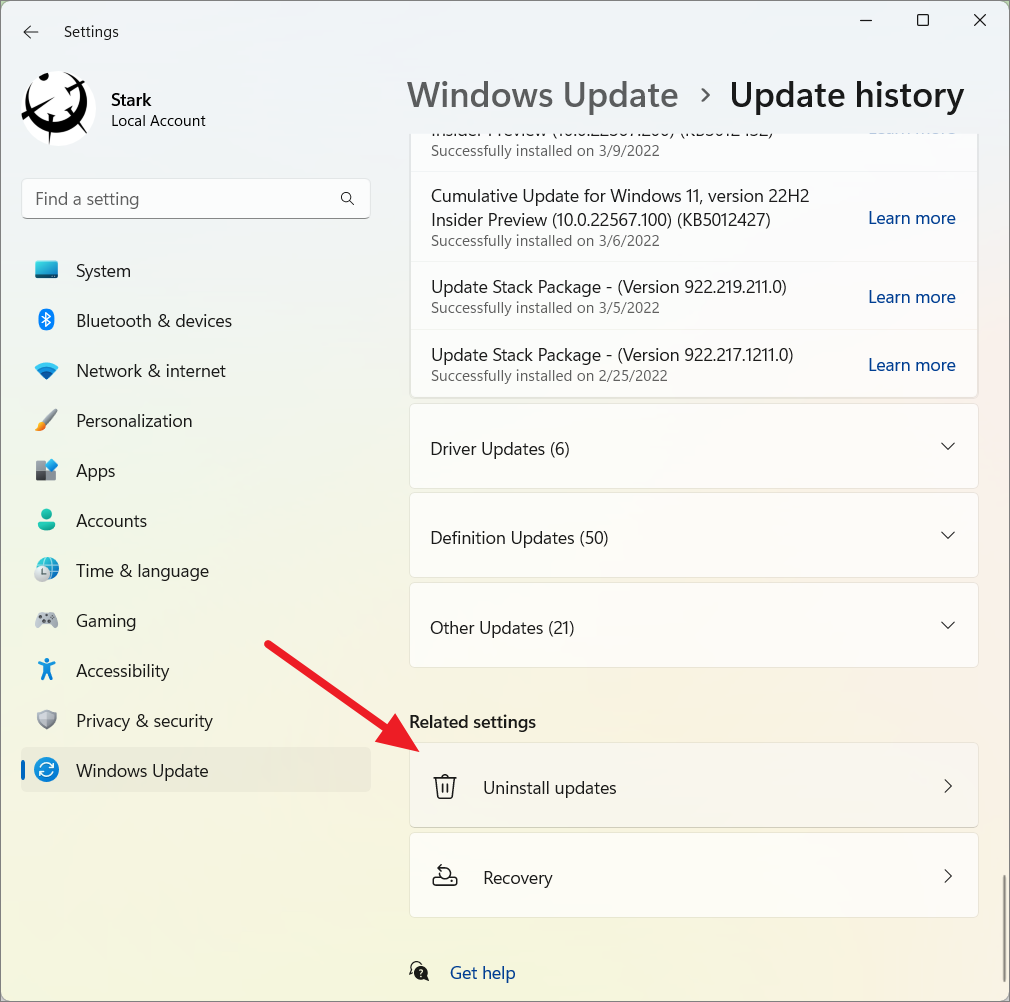Click the Stark account name
The image size is (1010, 1002).
pos(131,100)
